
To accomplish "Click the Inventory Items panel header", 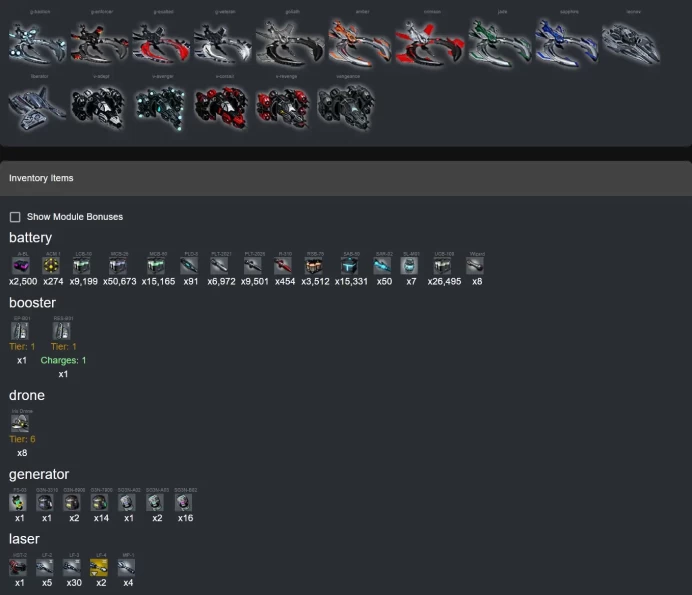I will point(346,178).
